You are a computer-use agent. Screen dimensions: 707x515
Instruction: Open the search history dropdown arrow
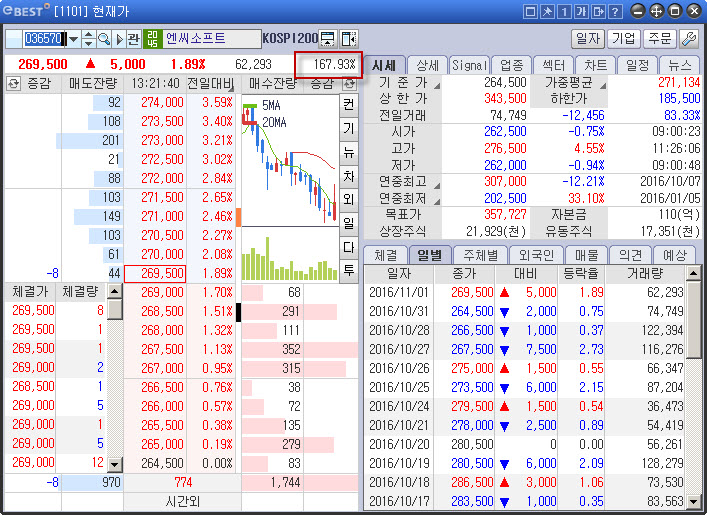(119, 39)
